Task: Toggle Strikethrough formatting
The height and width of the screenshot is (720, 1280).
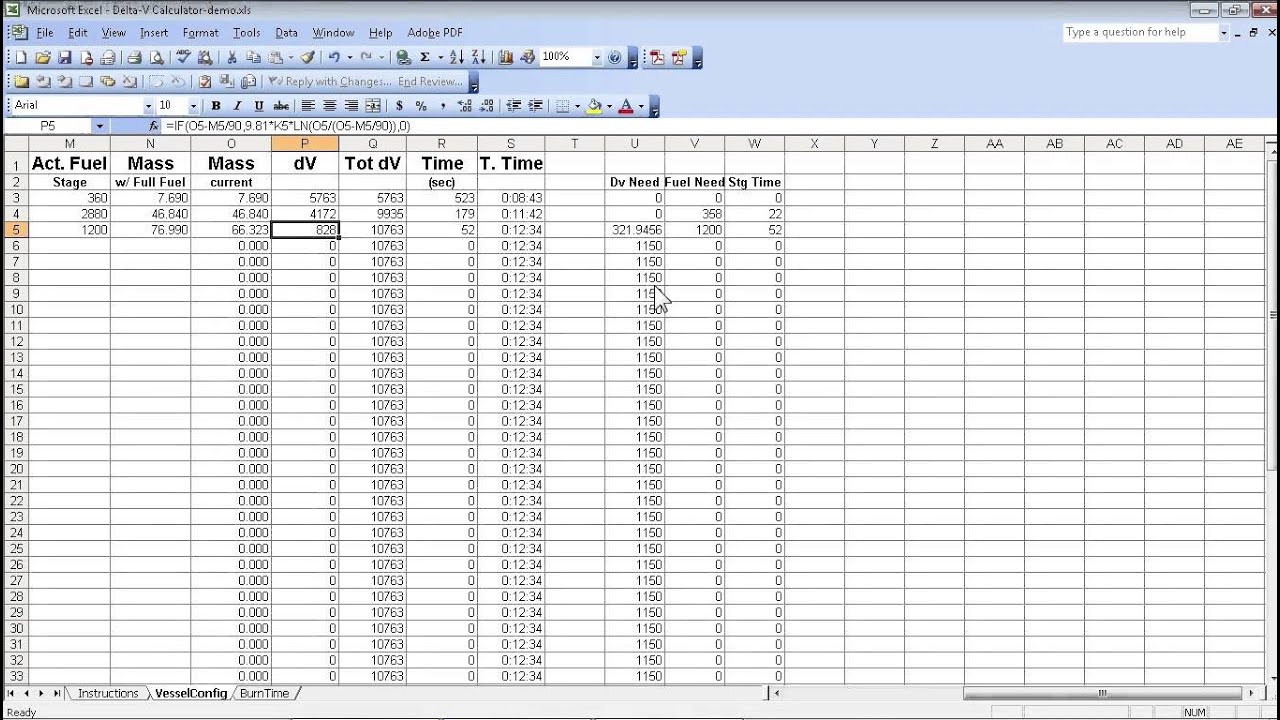Action: click(281, 106)
